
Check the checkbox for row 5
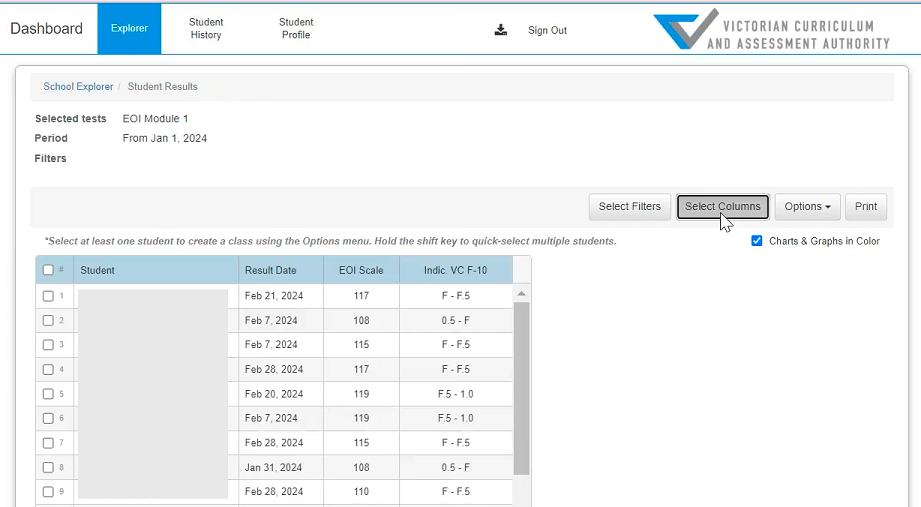(x=48, y=394)
